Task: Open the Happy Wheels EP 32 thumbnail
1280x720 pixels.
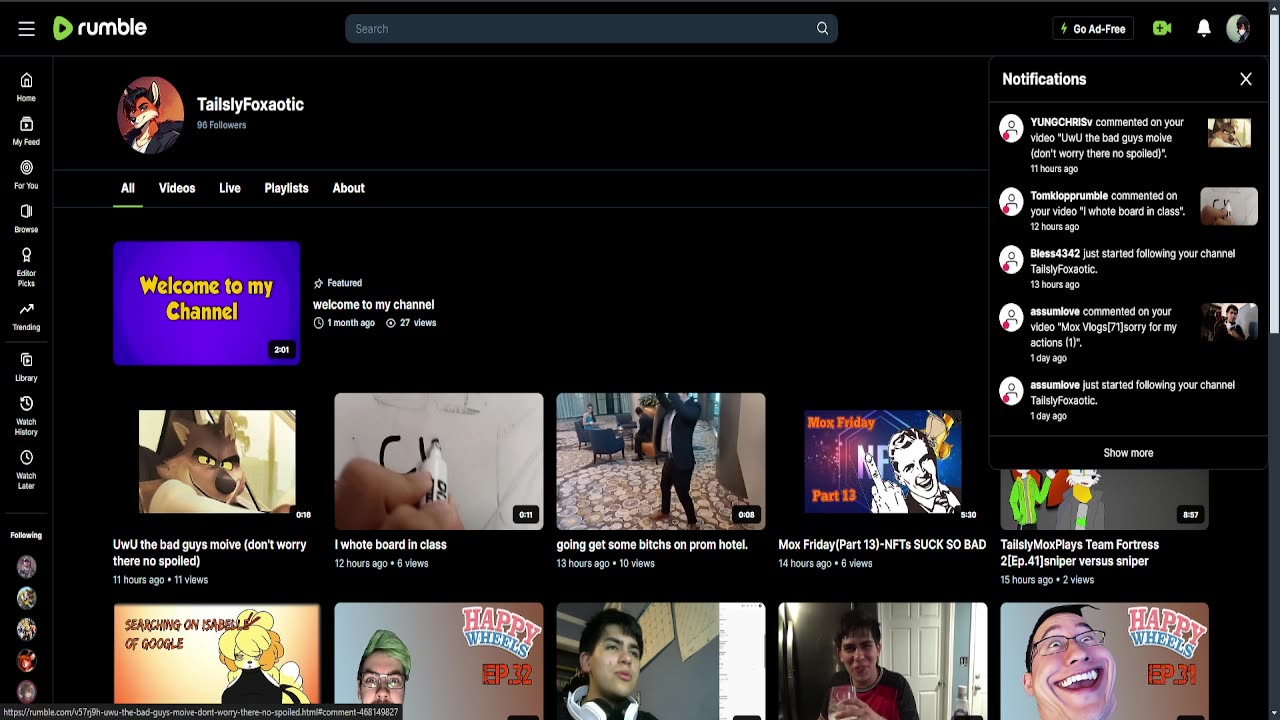Action: [439, 661]
